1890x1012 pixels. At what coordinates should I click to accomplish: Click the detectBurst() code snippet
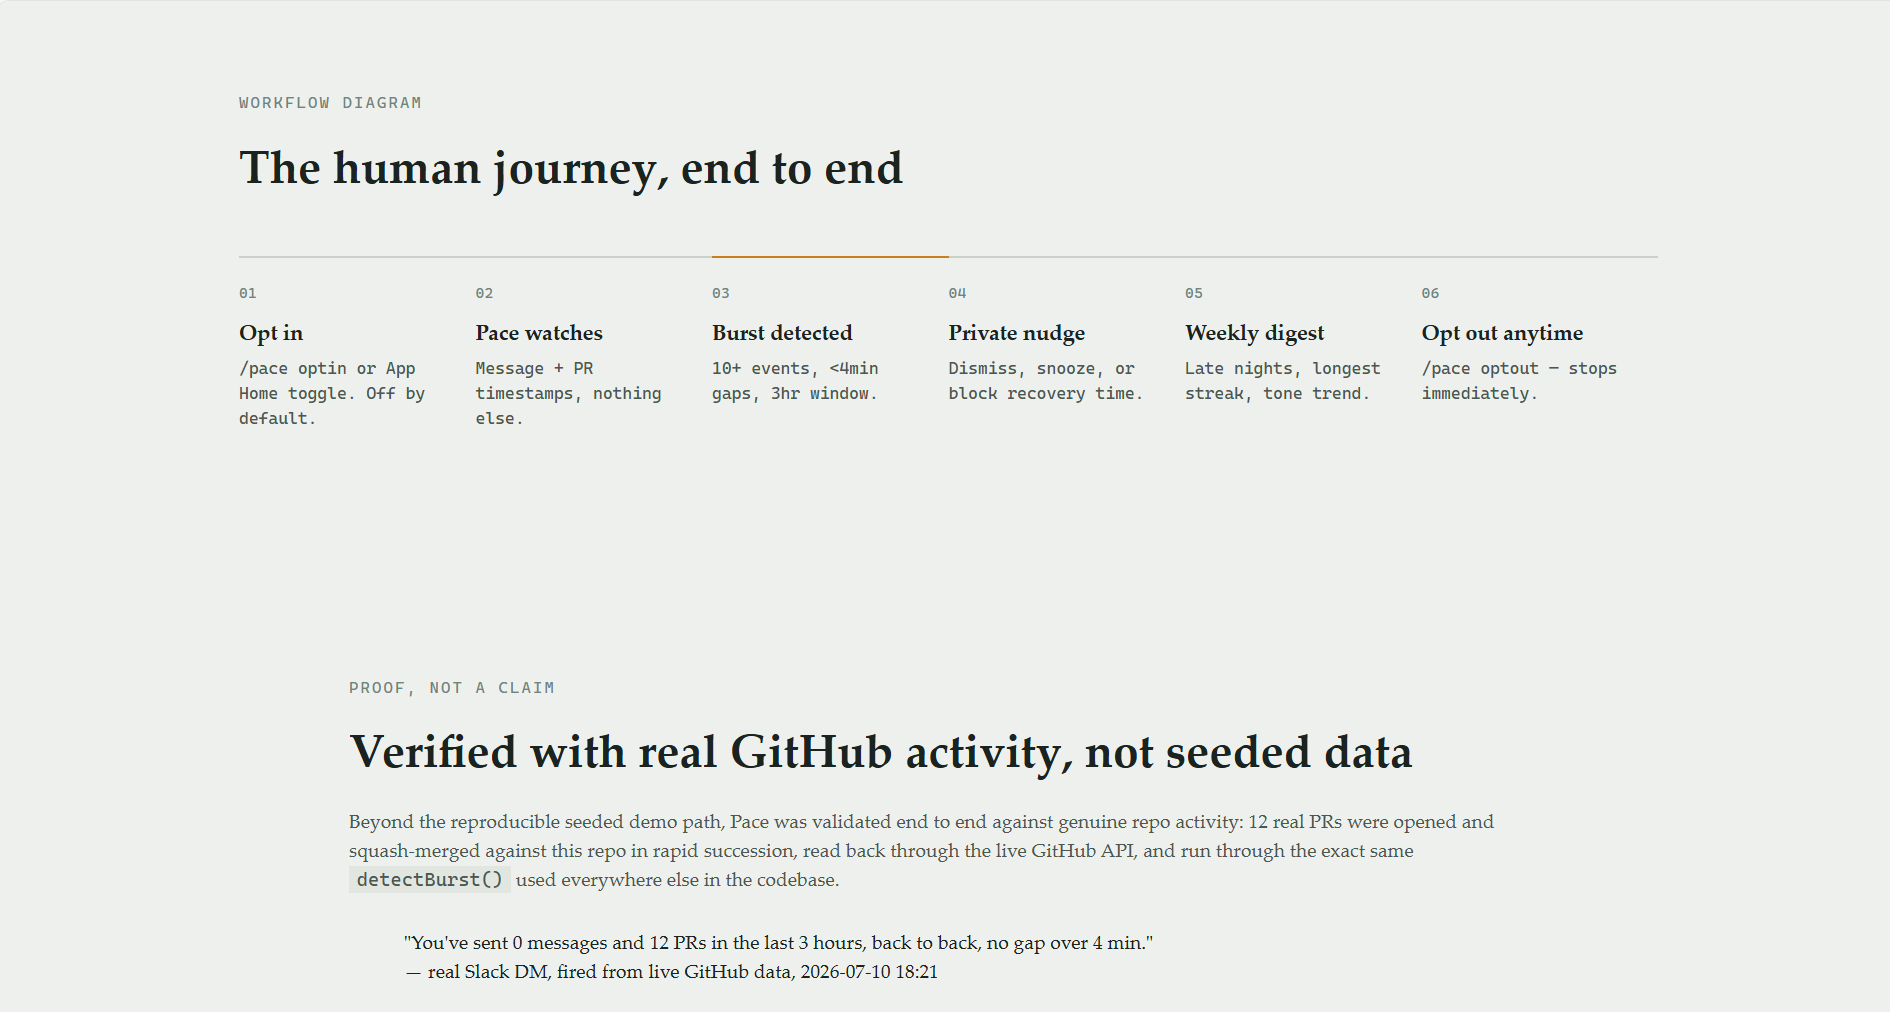(430, 880)
